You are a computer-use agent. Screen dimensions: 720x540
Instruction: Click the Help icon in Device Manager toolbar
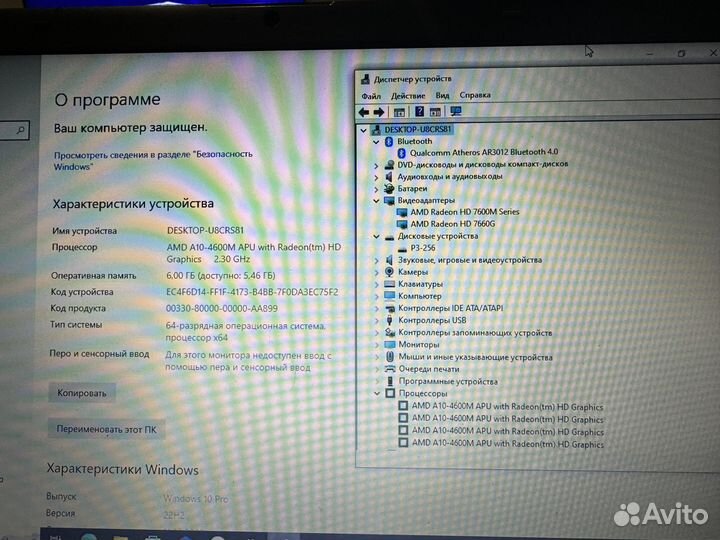click(421, 112)
